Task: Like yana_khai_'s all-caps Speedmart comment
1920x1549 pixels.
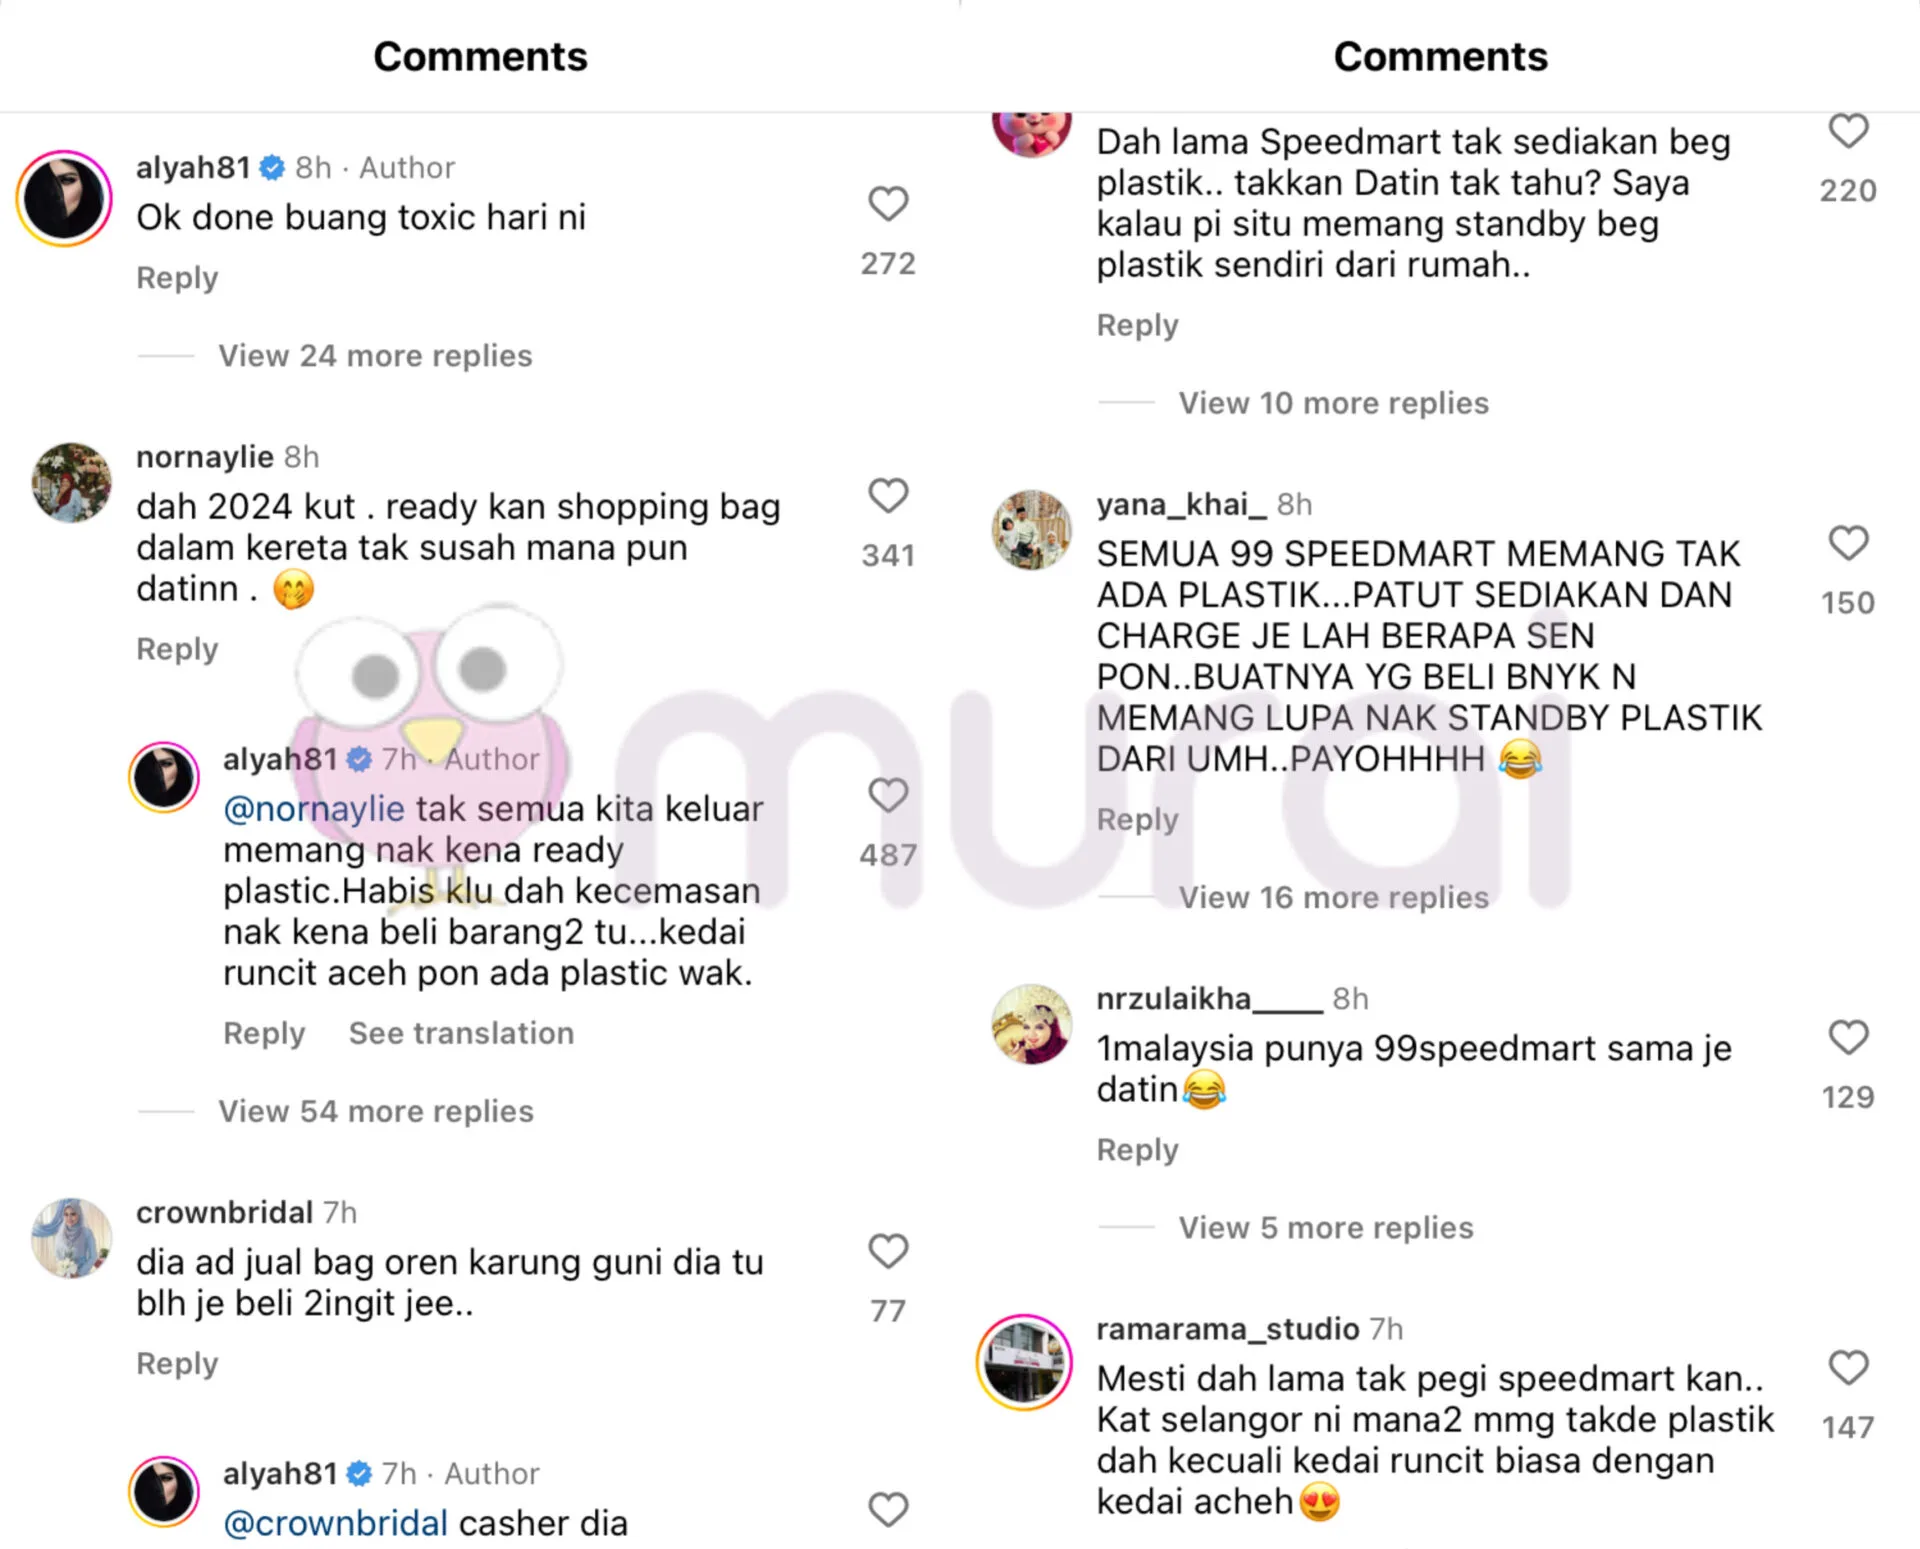Action: pyautogui.click(x=1848, y=543)
